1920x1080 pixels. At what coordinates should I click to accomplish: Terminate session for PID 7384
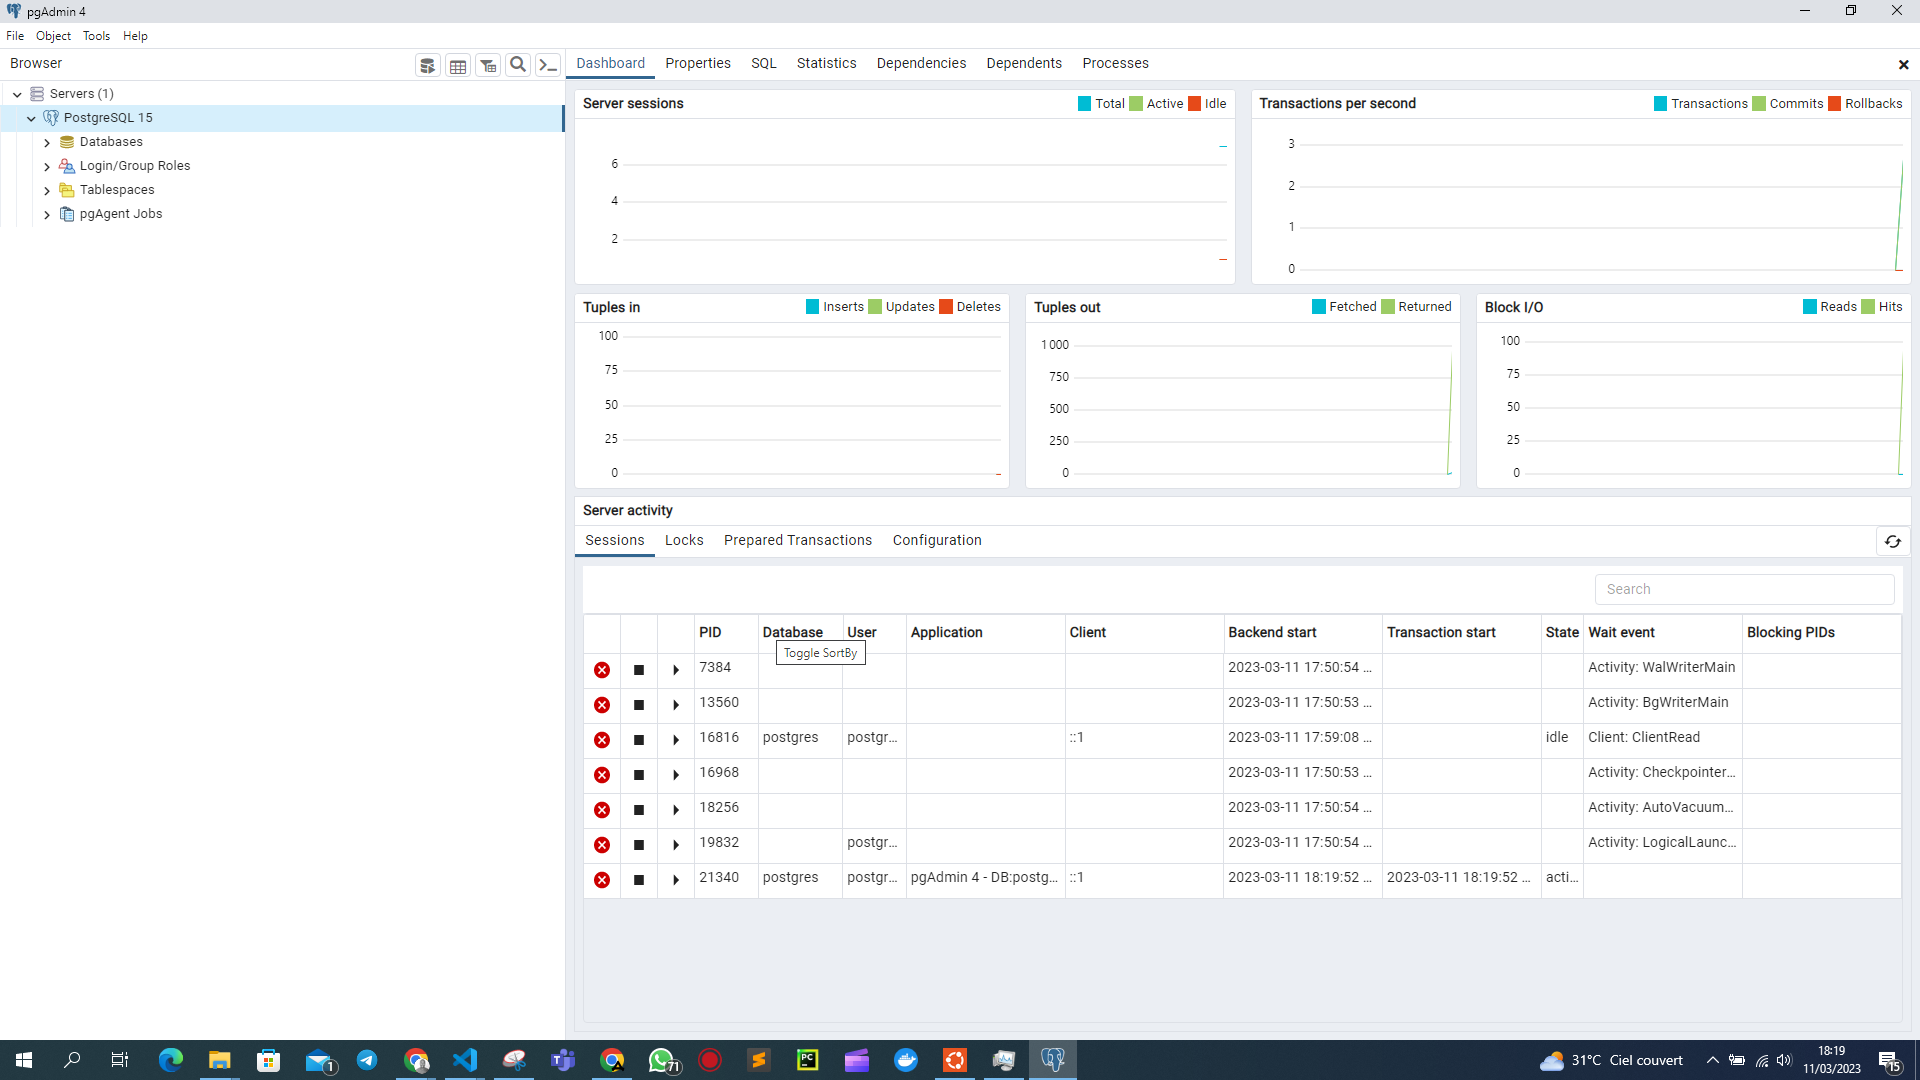point(602,670)
